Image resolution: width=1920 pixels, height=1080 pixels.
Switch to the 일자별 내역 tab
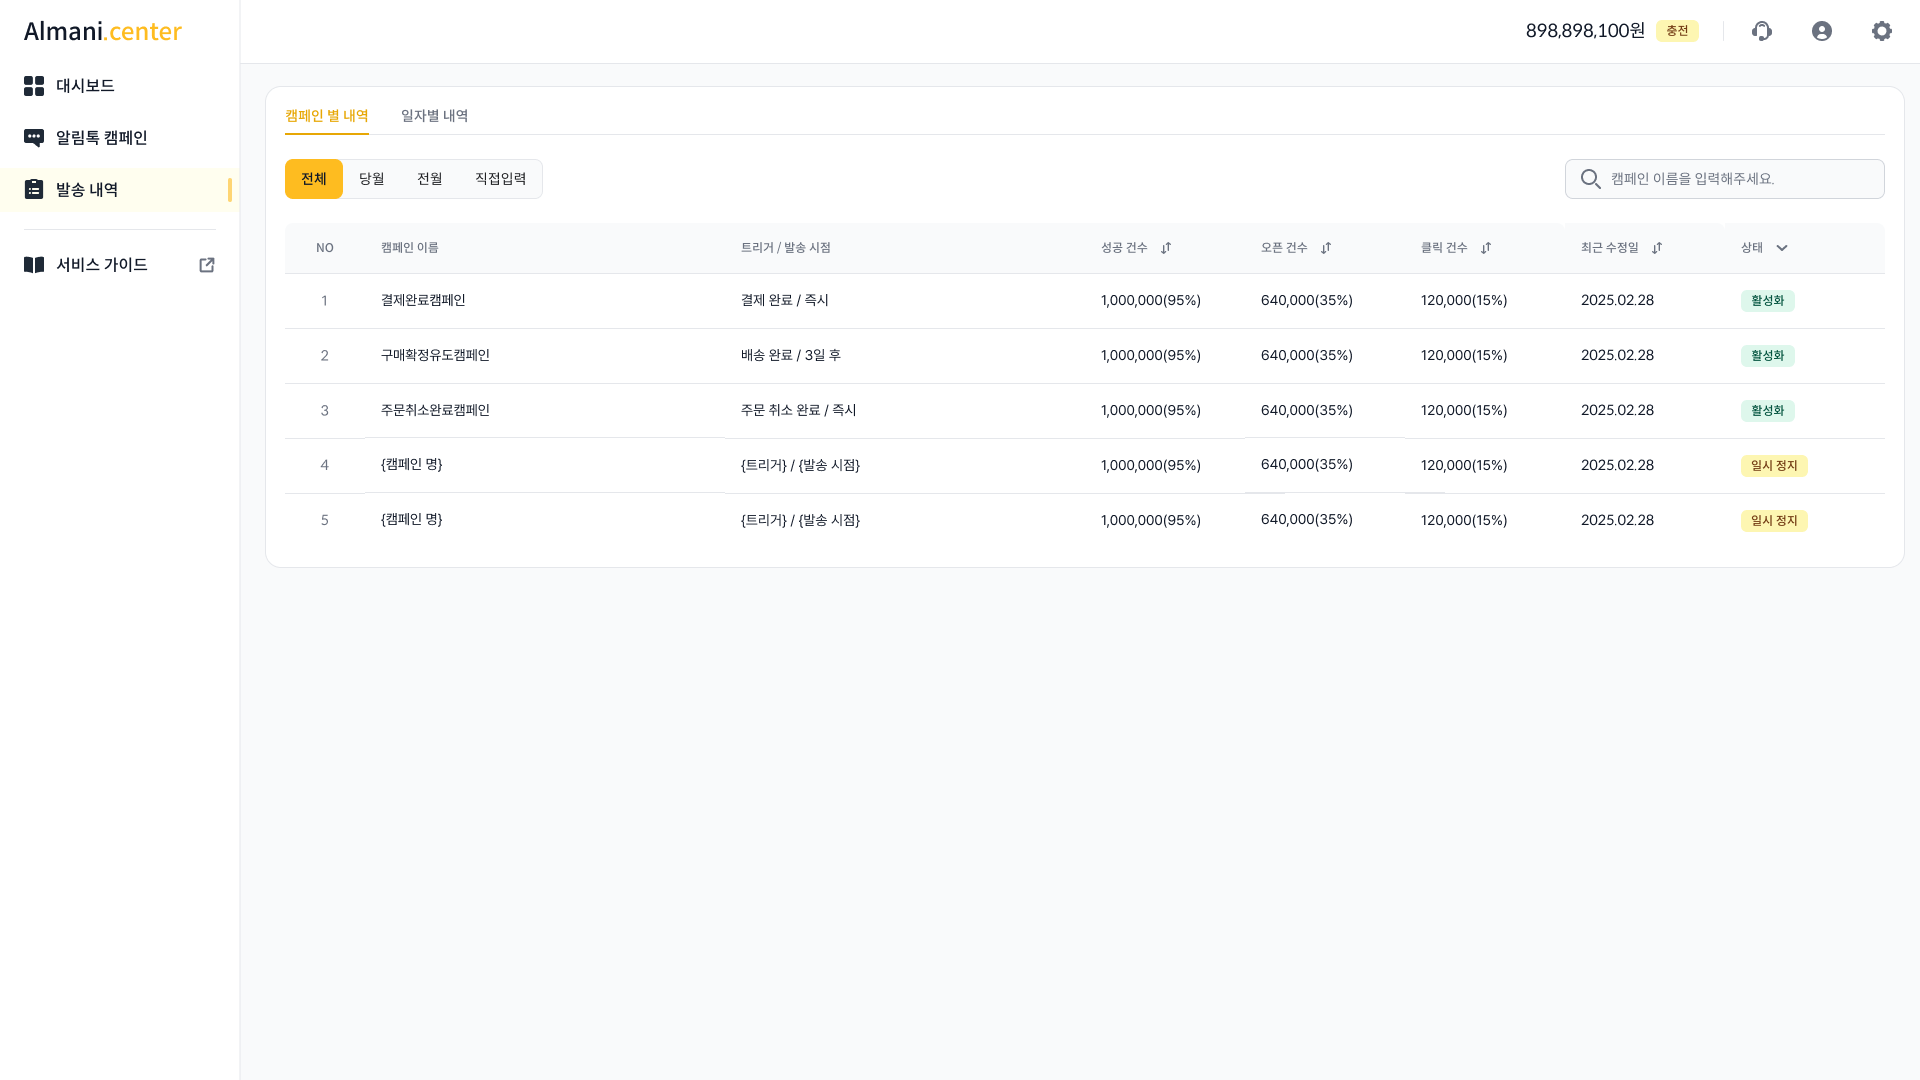pos(434,116)
